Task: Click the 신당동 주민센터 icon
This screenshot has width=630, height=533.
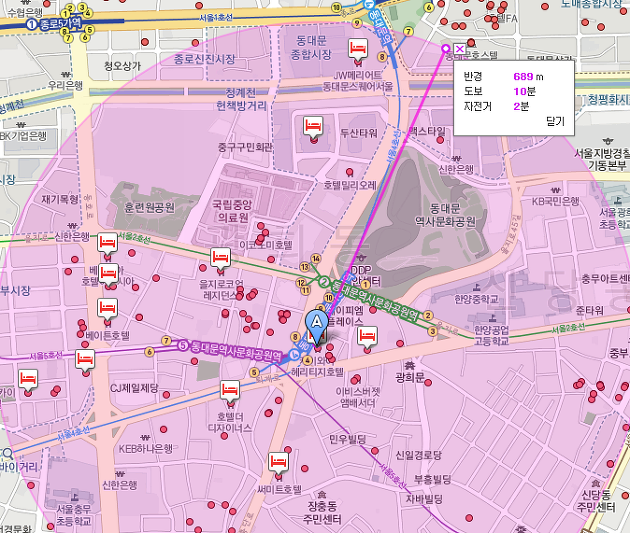Action: pyautogui.click(x=596, y=483)
